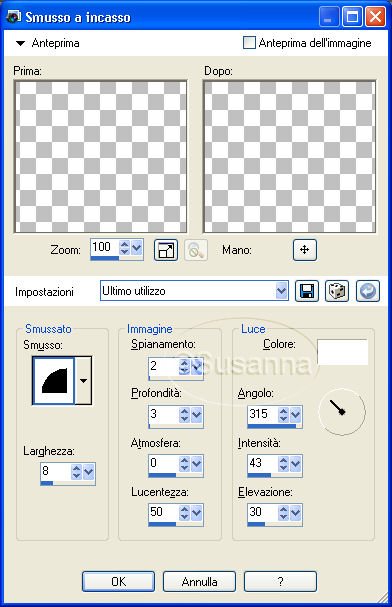Click the save preset floppy disk icon
The width and height of the screenshot is (392, 607).
tap(307, 291)
